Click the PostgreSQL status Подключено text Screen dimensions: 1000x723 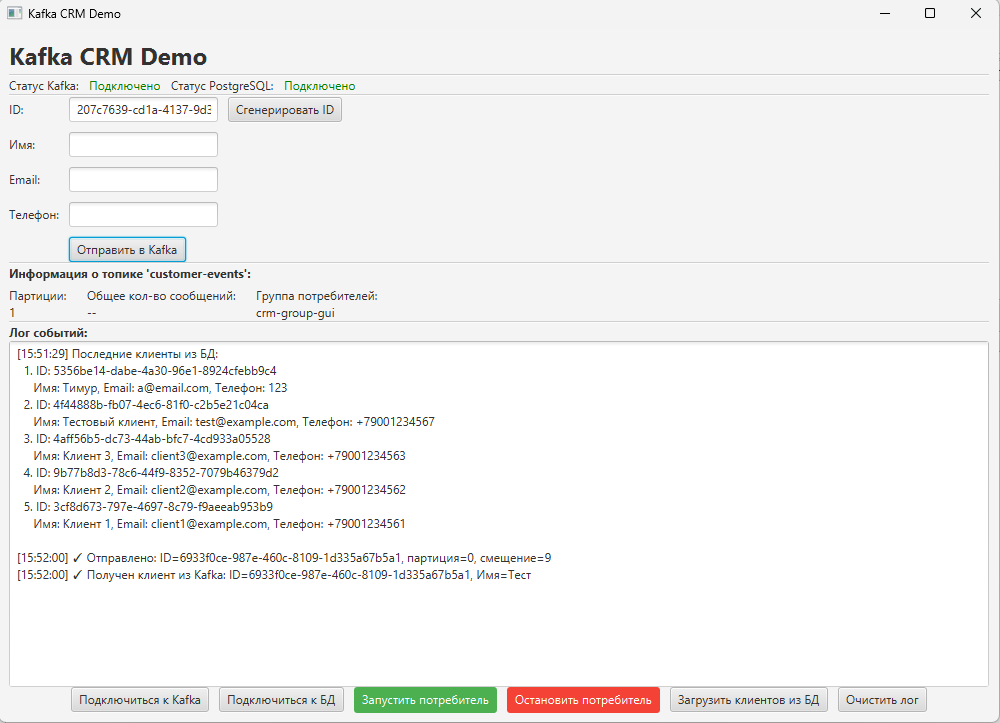[x=319, y=86]
